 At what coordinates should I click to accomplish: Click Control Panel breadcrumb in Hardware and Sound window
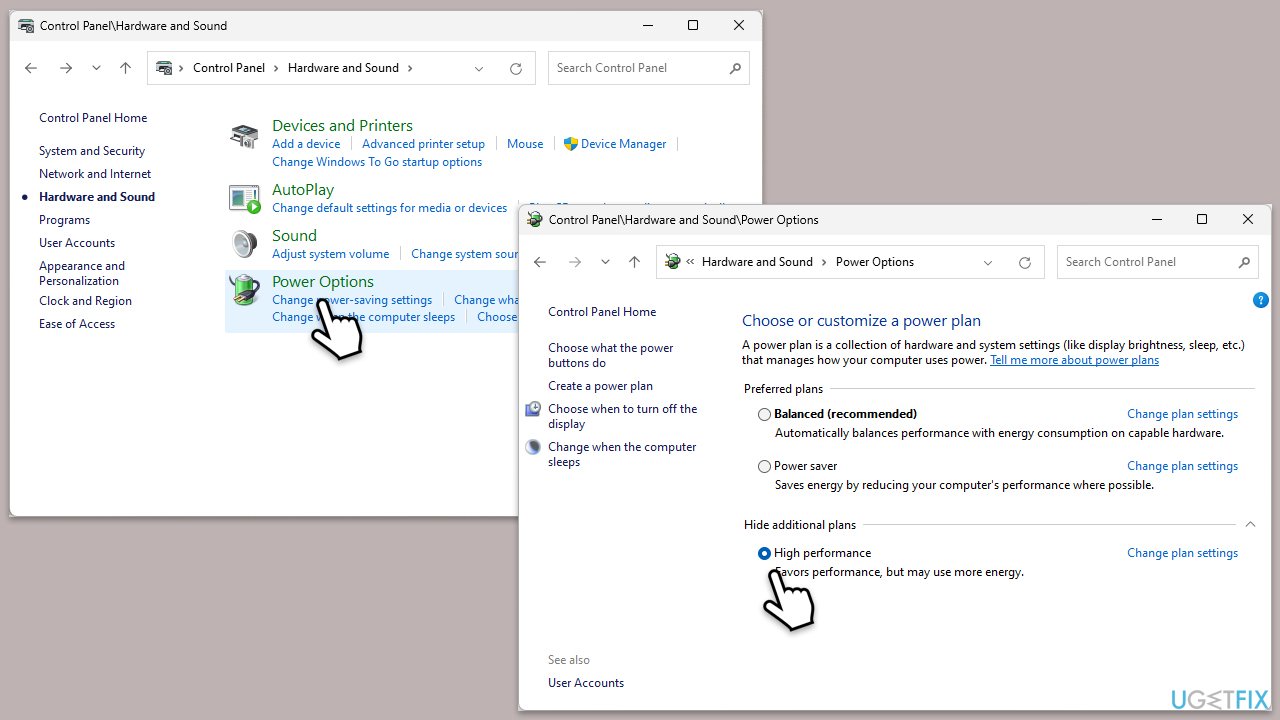click(229, 68)
